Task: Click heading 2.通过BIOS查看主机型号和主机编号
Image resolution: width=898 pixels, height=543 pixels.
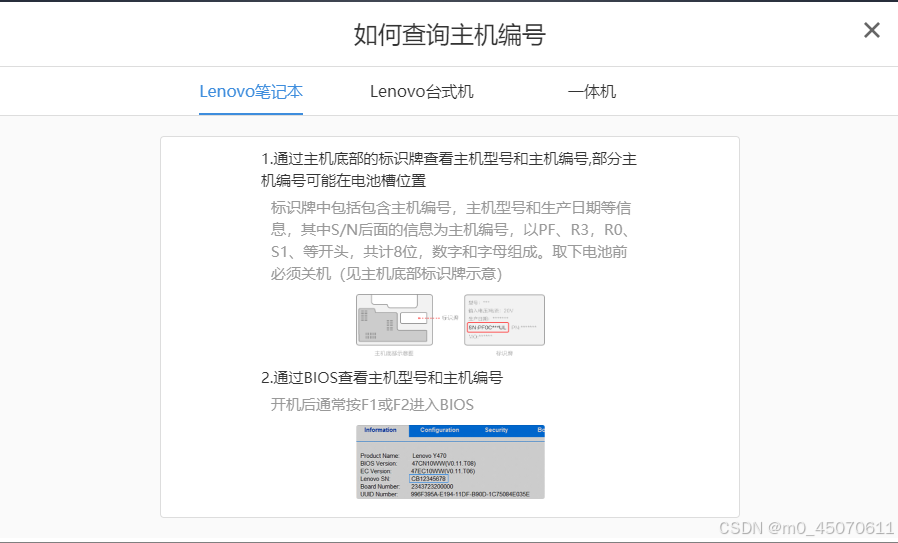Action: [x=382, y=378]
